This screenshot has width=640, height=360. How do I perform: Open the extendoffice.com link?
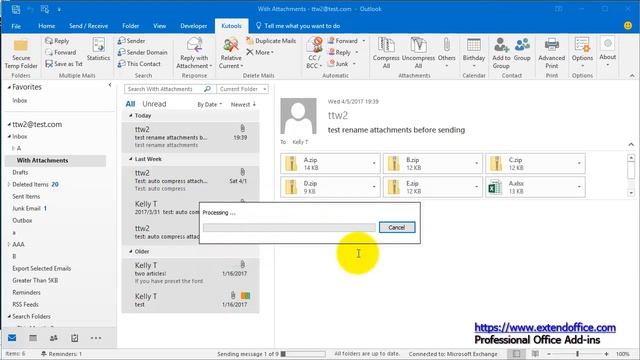[x=545, y=327]
